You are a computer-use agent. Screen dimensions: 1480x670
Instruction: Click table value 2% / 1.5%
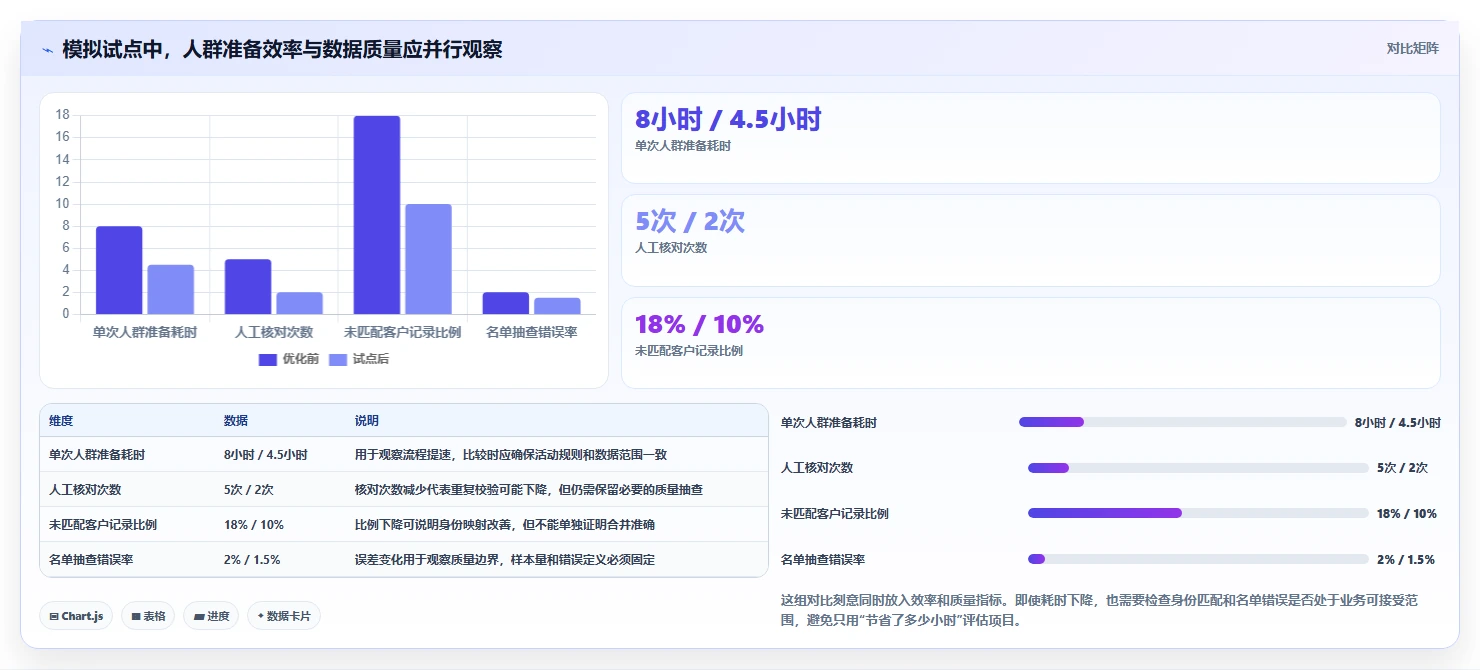(252, 560)
